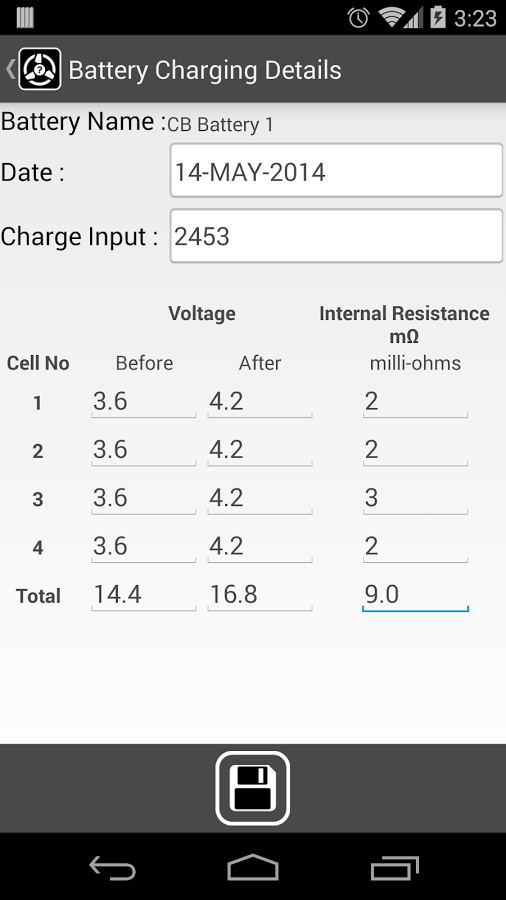Tap the app logo icon in header
The image size is (506, 900).
(x=40, y=69)
